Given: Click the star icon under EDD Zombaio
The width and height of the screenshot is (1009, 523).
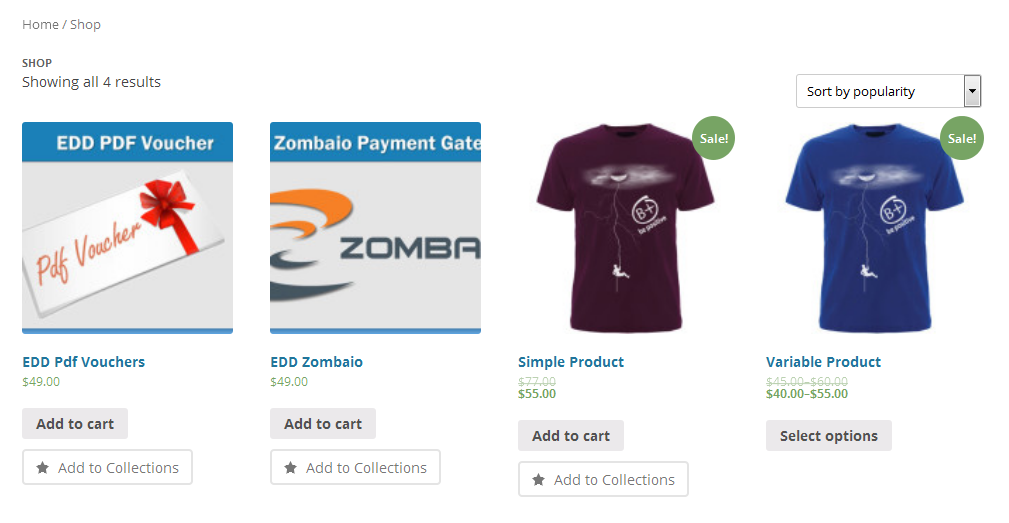Looking at the screenshot, I should click(291, 468).
